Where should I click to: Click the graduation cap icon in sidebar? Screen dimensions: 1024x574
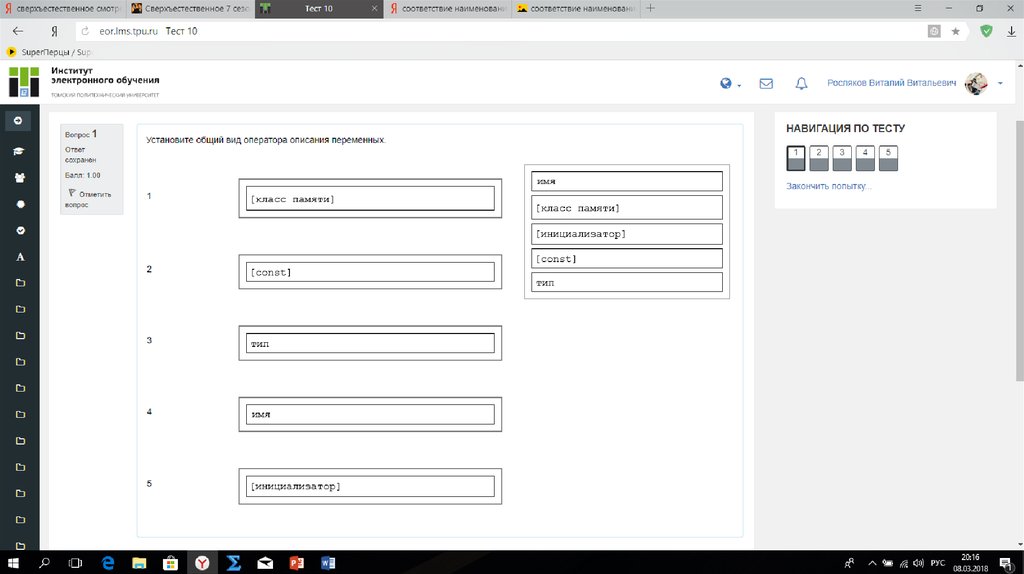19,151
